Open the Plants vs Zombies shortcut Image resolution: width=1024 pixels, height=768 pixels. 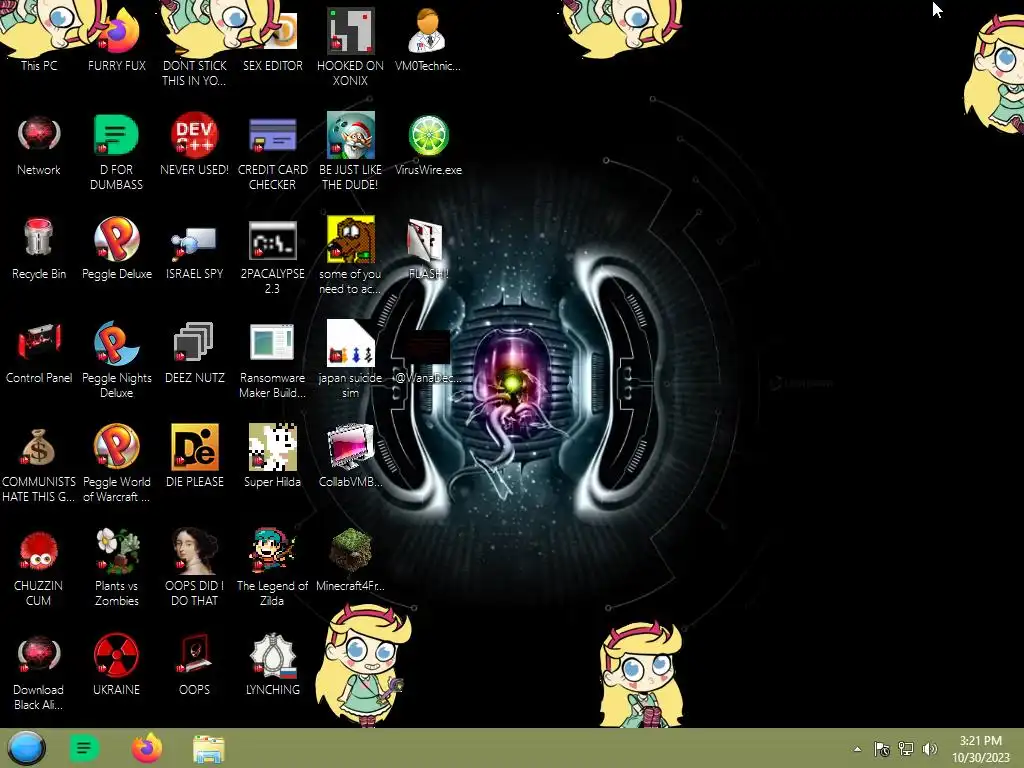pos(116,568)
